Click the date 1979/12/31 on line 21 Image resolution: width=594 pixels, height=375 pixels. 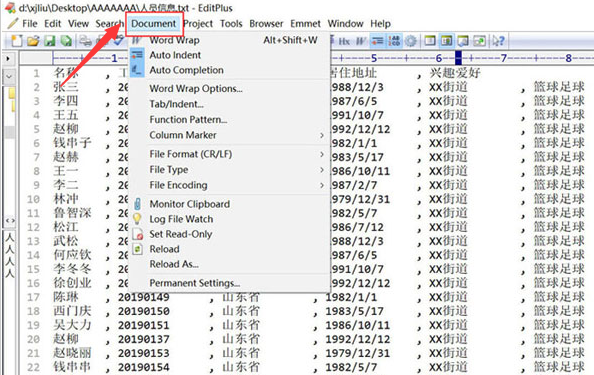click(x=358, y=353)
